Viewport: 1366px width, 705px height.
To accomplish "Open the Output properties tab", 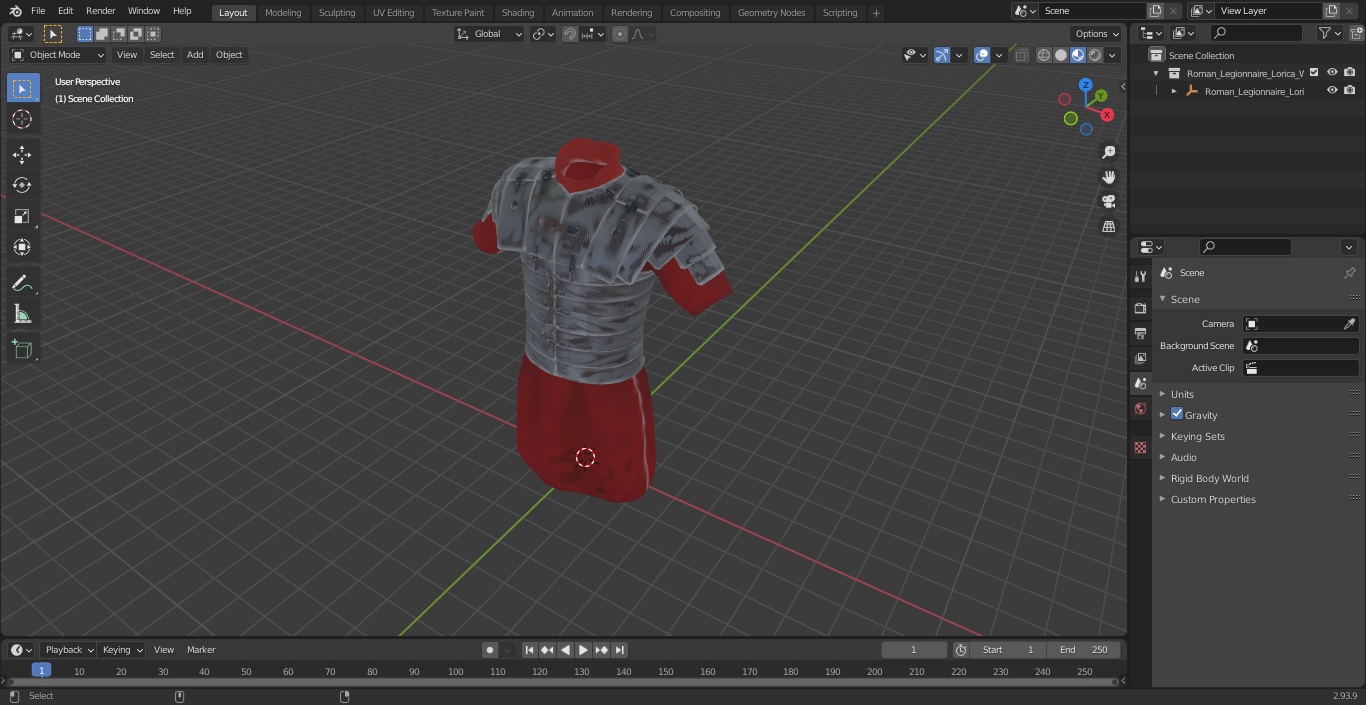I will [x=1140, y=333].
